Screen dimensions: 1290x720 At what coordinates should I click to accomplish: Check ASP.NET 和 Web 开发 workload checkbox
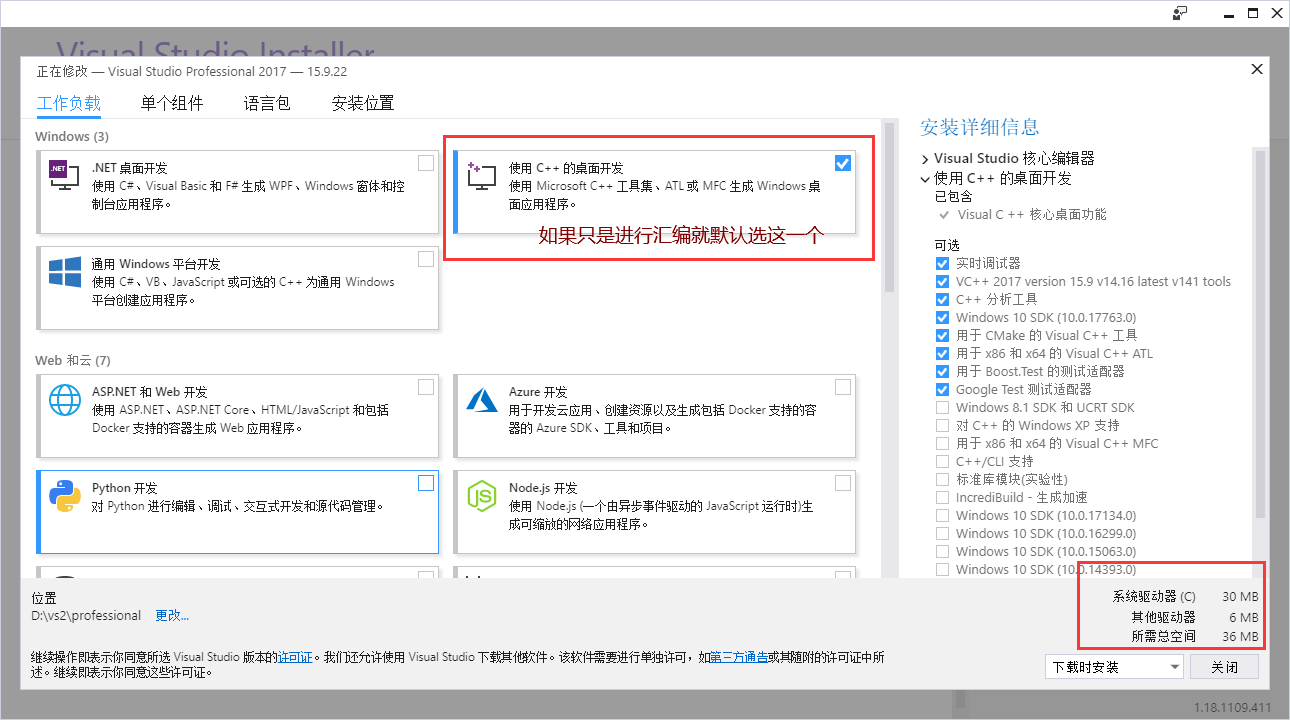(426, 387)
